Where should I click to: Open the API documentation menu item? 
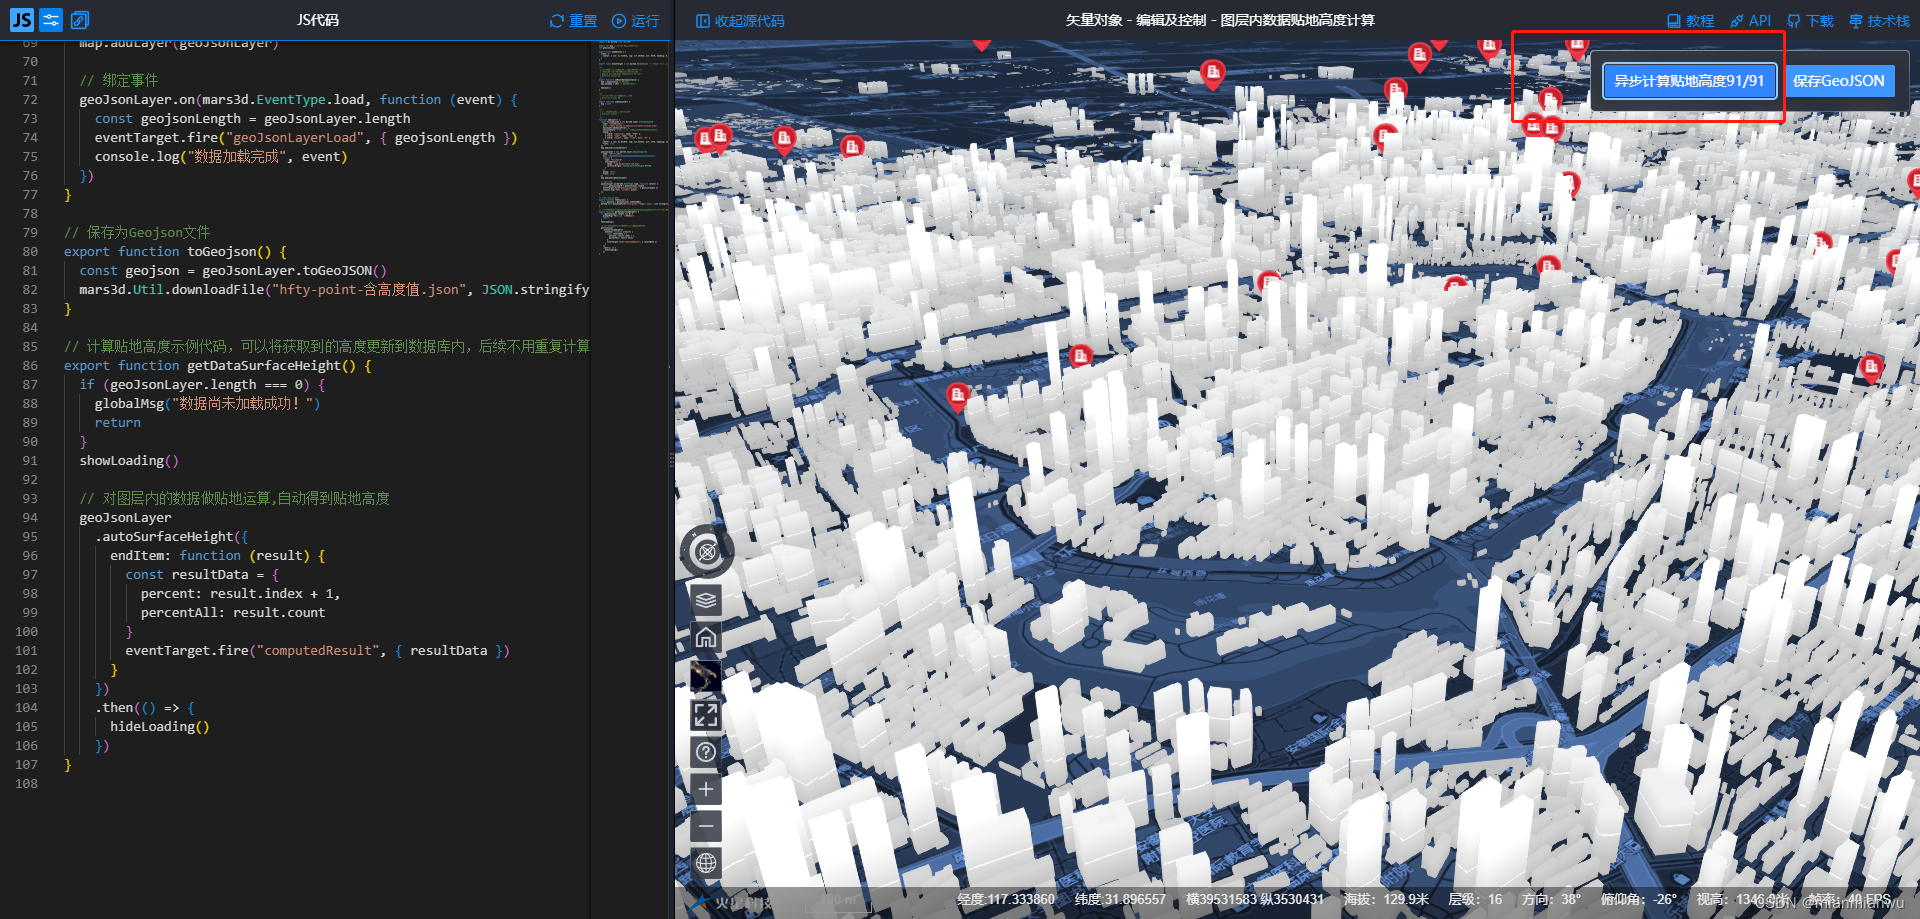(1750, 20)
